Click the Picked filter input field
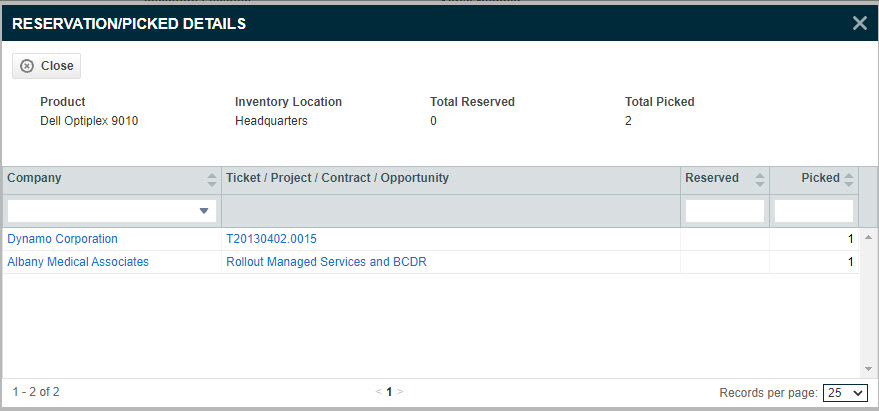This screenshot has height=411, width=879. coord(814,211)
